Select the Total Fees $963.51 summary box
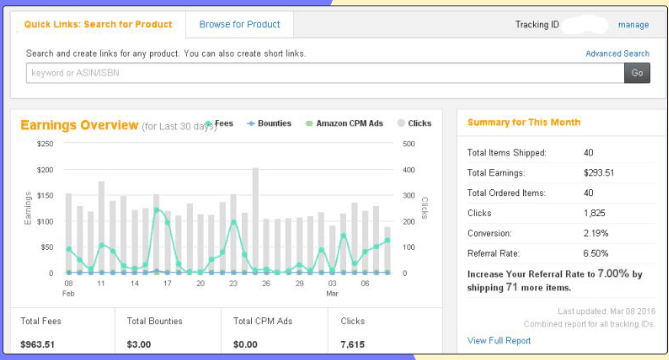 63,331
